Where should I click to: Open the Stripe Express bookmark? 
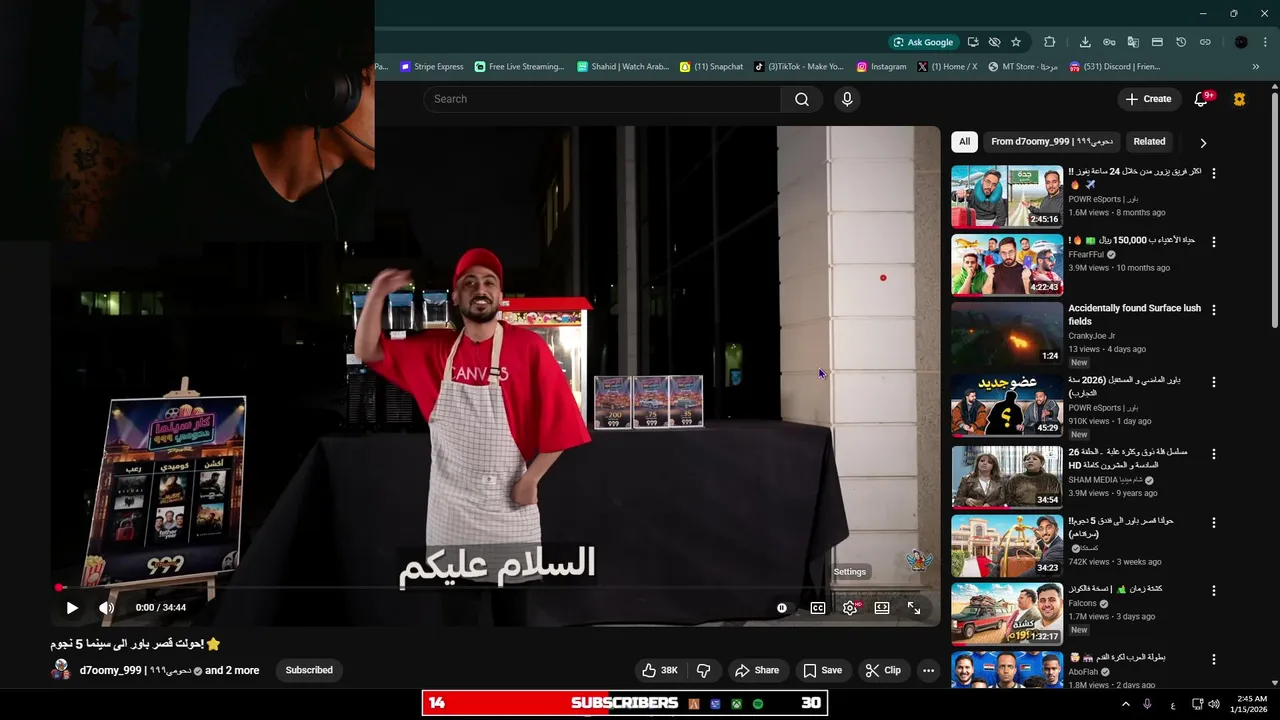tap(432, 67)
